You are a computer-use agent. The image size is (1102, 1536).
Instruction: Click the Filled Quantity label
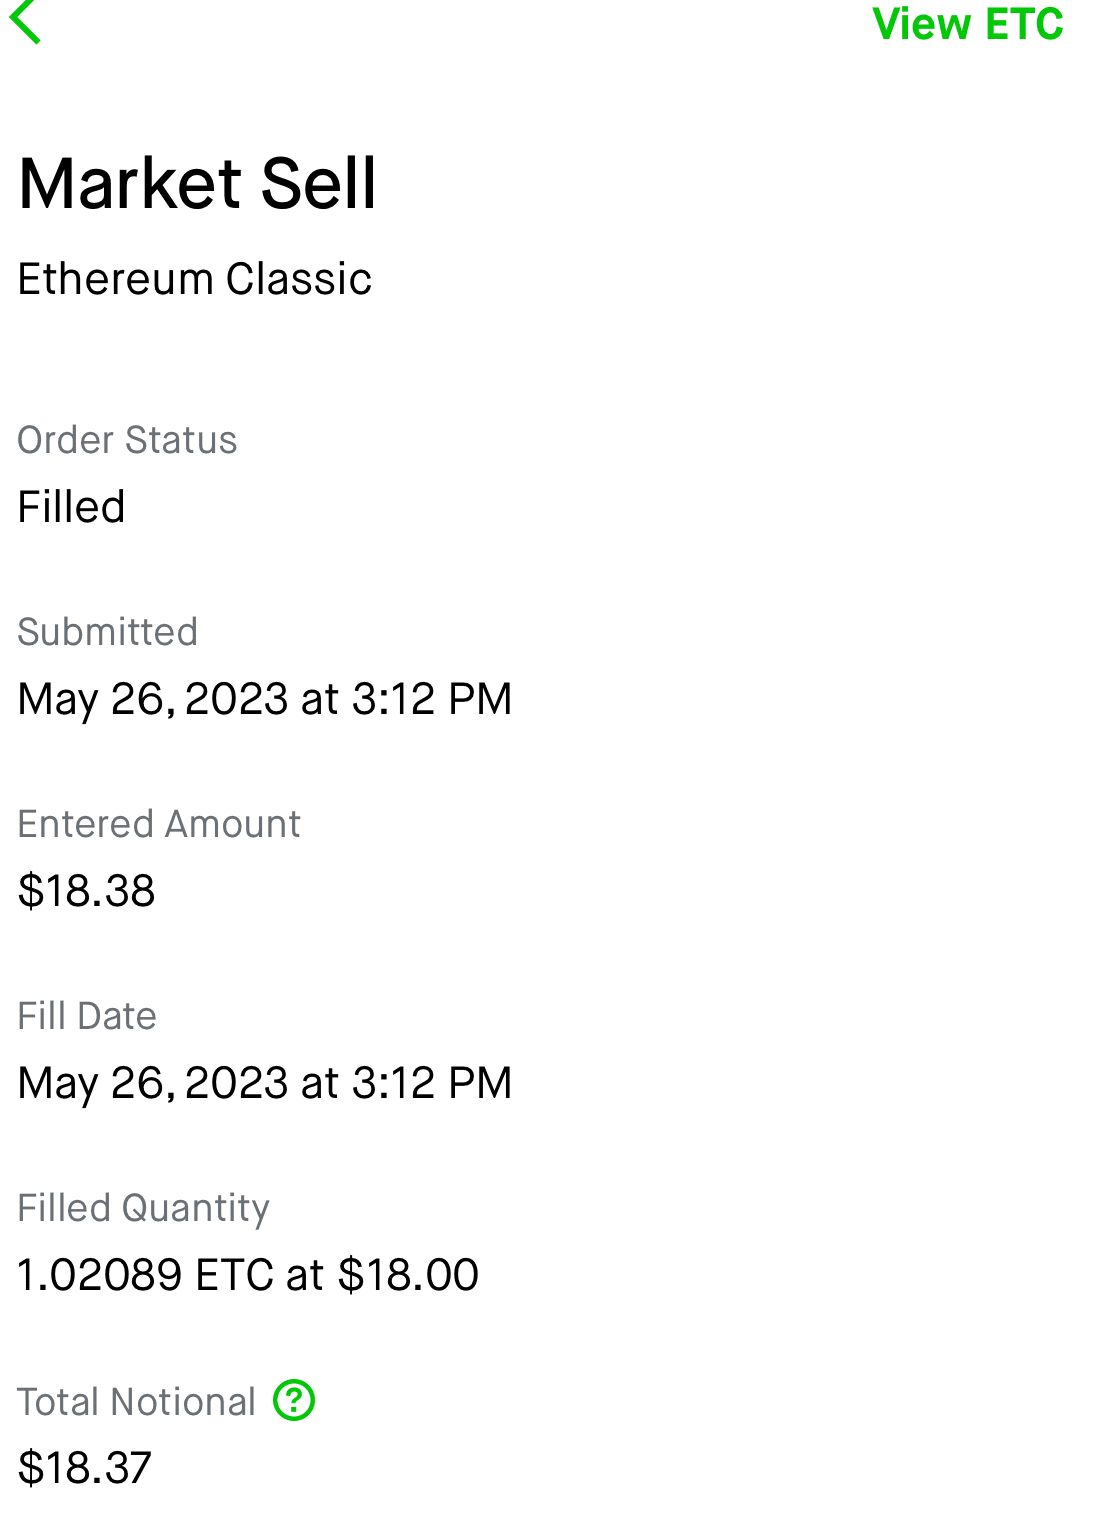pos(143,1208)
